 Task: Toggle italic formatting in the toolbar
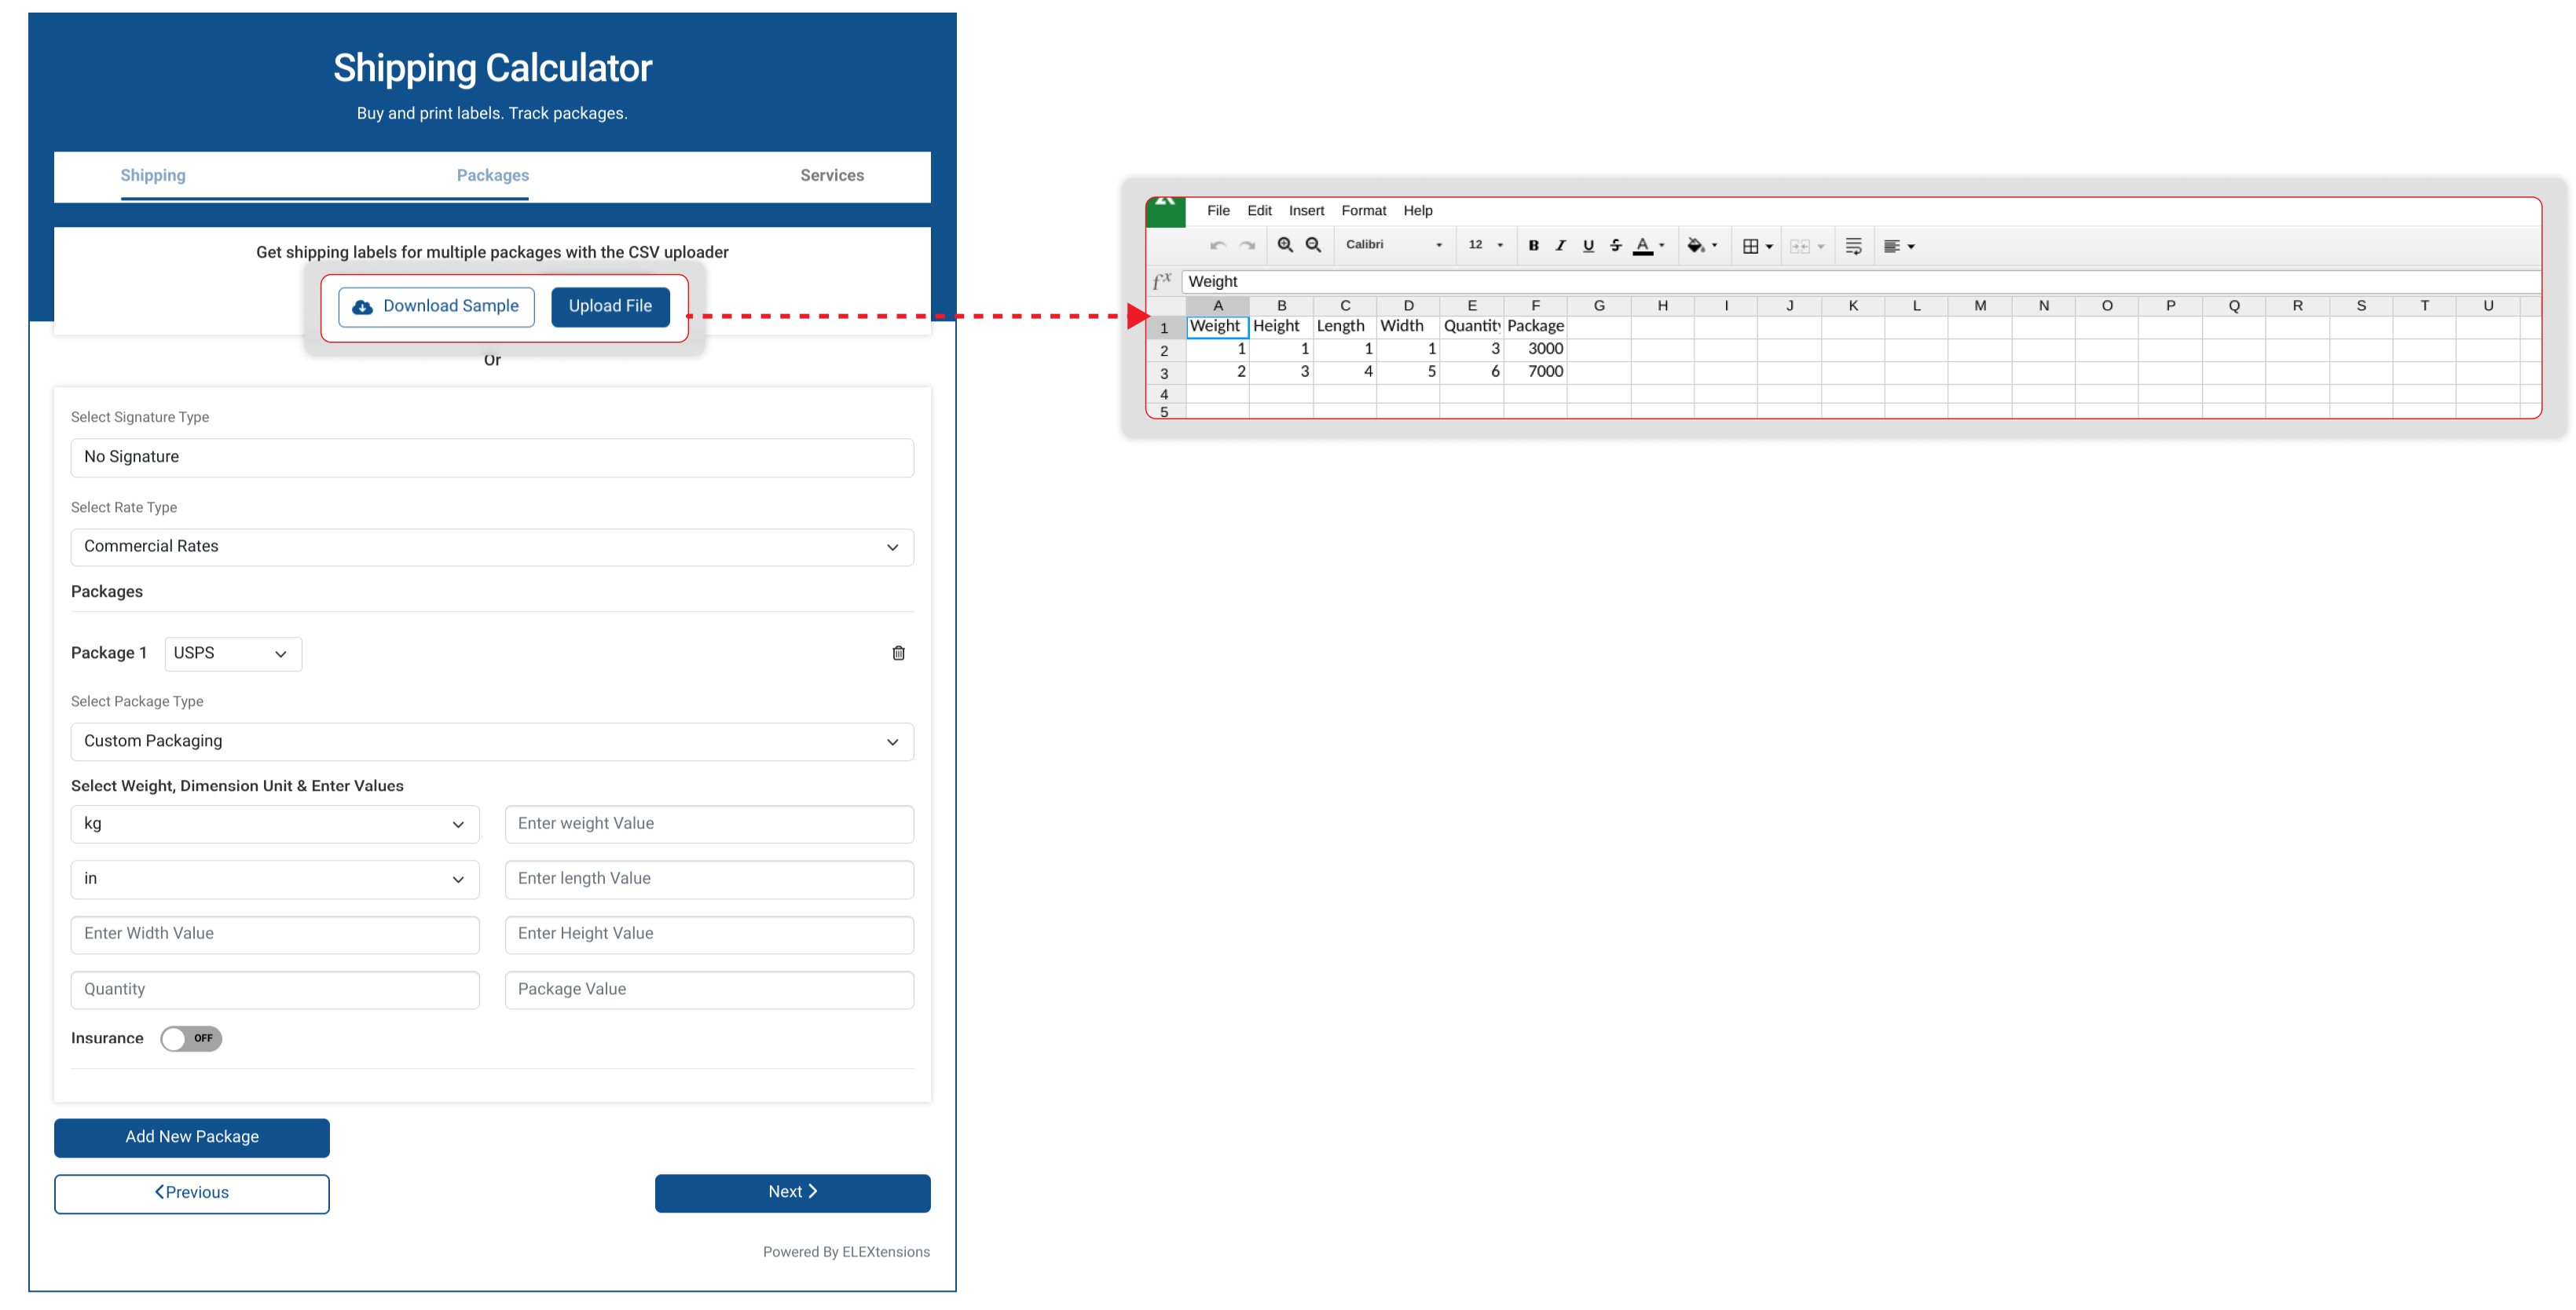click(x=1561, y=245)
